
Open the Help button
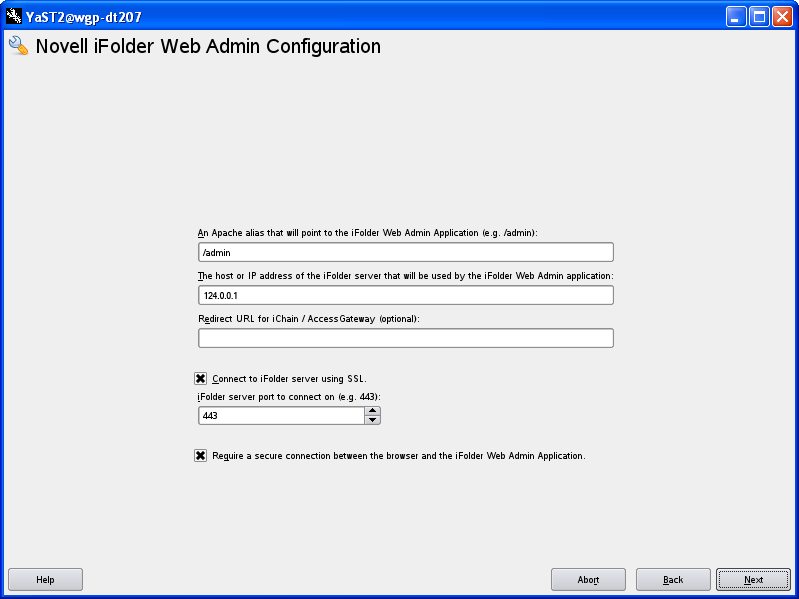point(45,580)
